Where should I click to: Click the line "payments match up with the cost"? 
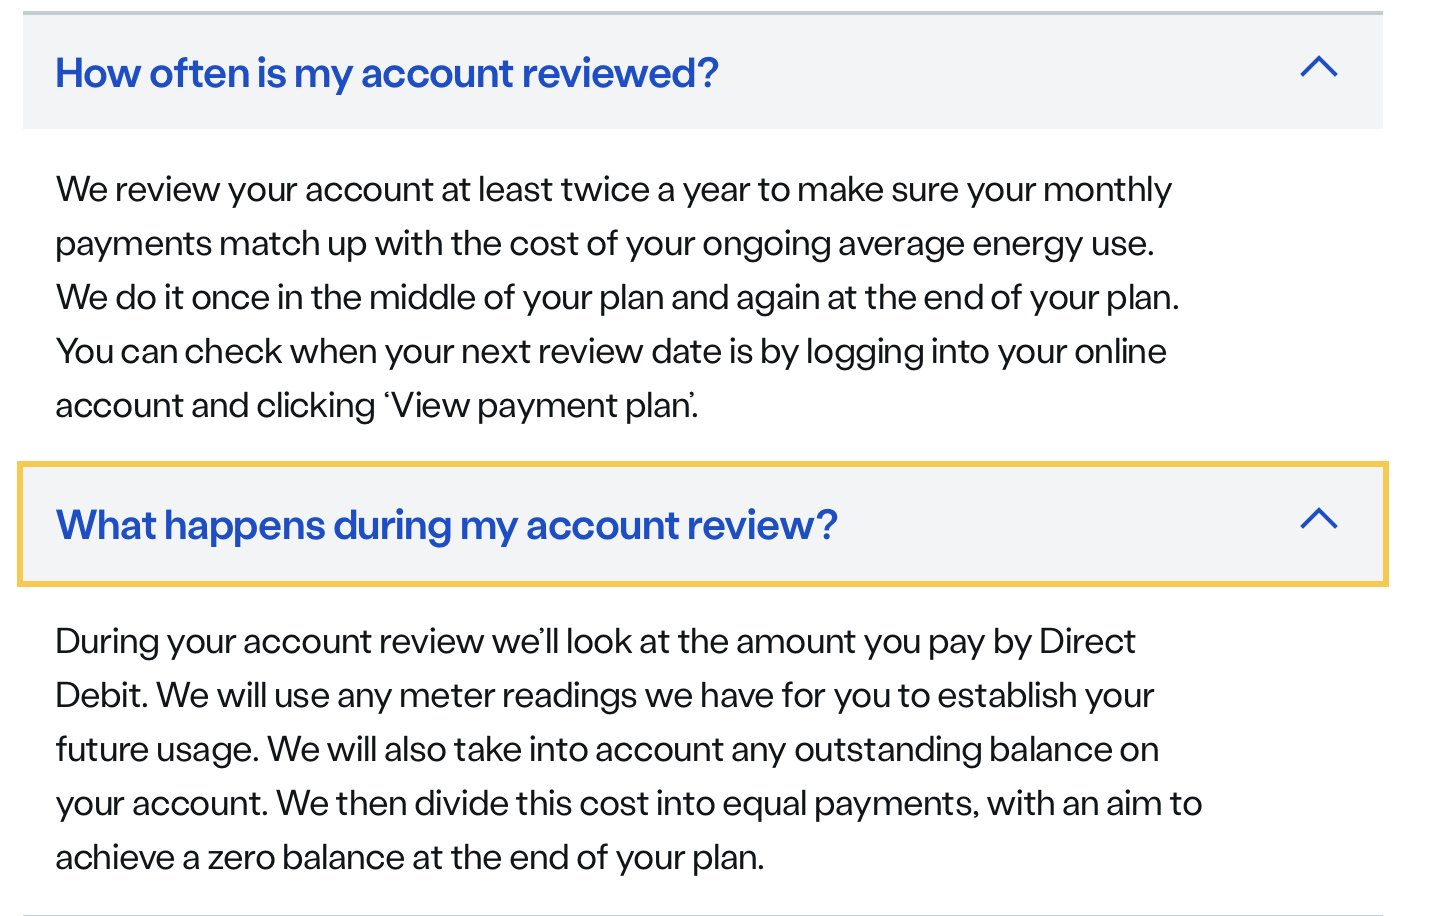604,244
